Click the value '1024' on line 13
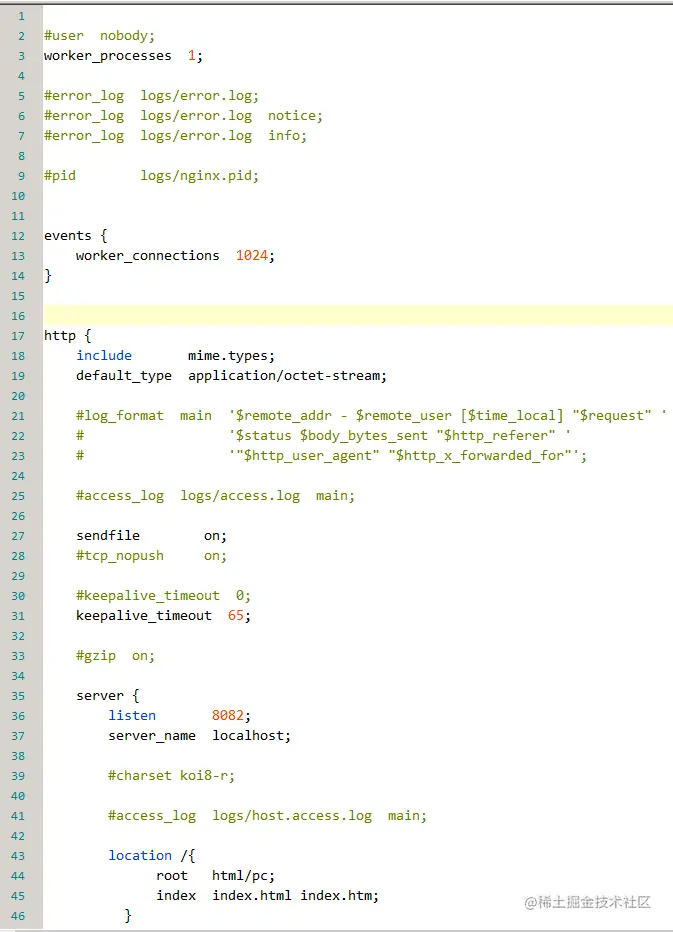Viewport: 673px width, 932px height. pyautogui.click(x=251, y=256)
